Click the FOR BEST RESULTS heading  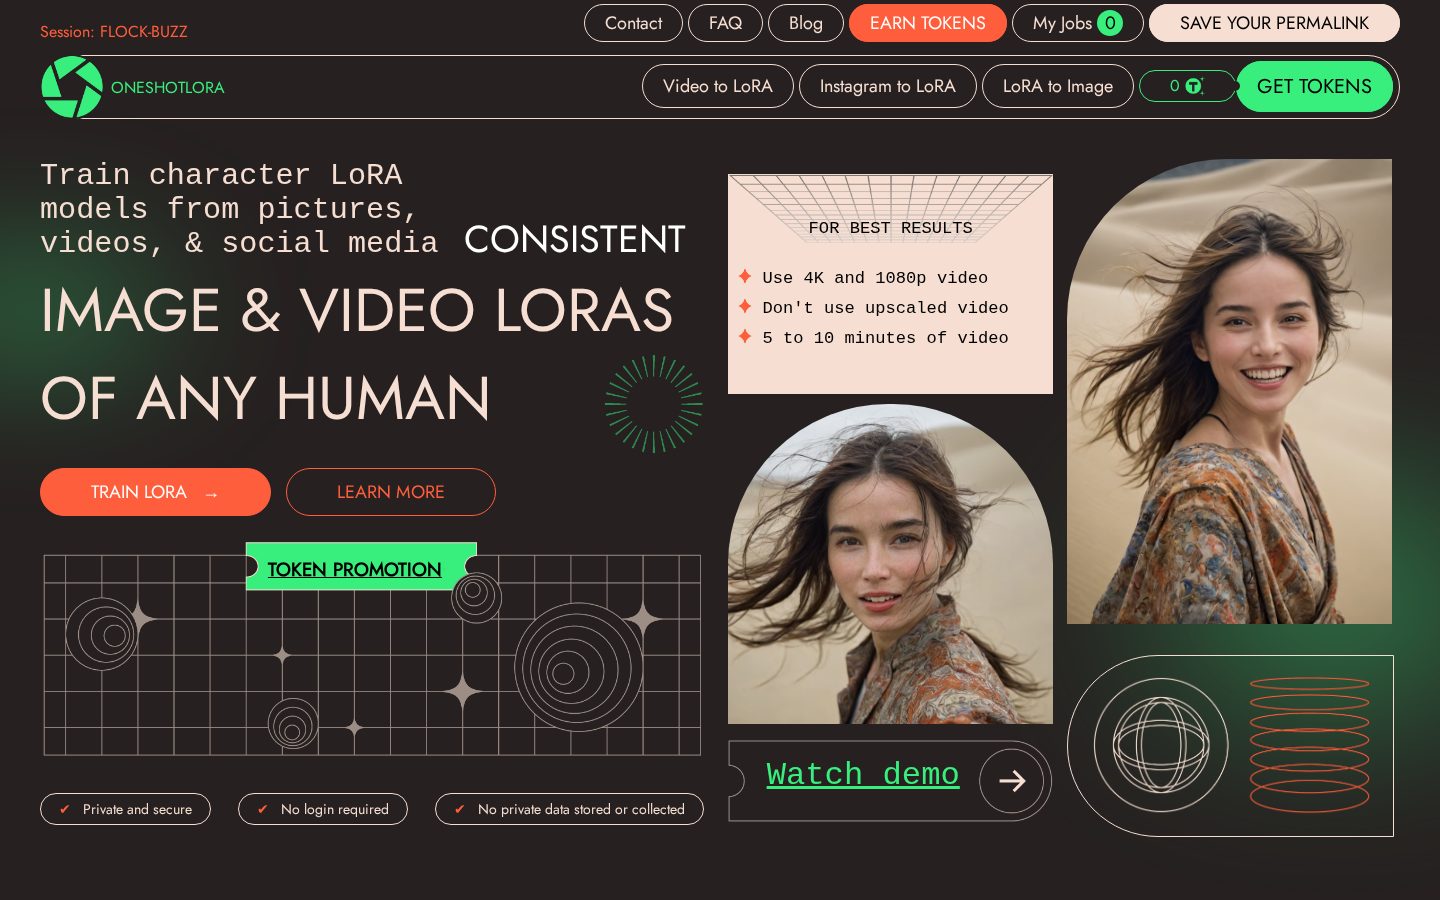(890, 228)
